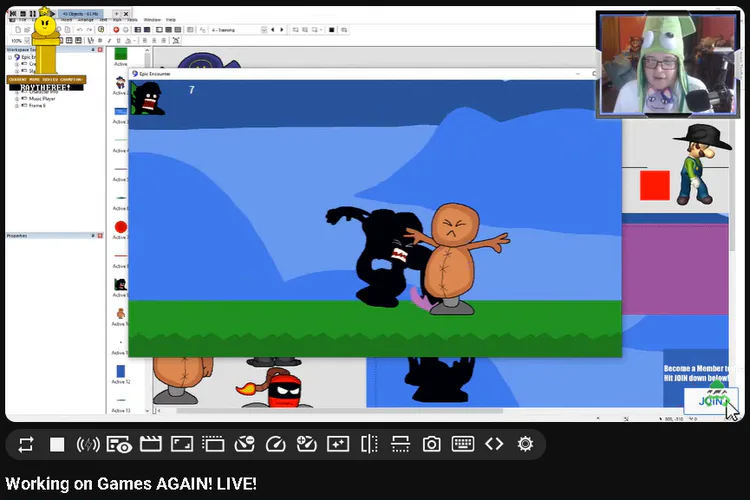Screen dimensions: 750x500
Task: Click the object list scroll down arrow
Action: coord(147,411)
